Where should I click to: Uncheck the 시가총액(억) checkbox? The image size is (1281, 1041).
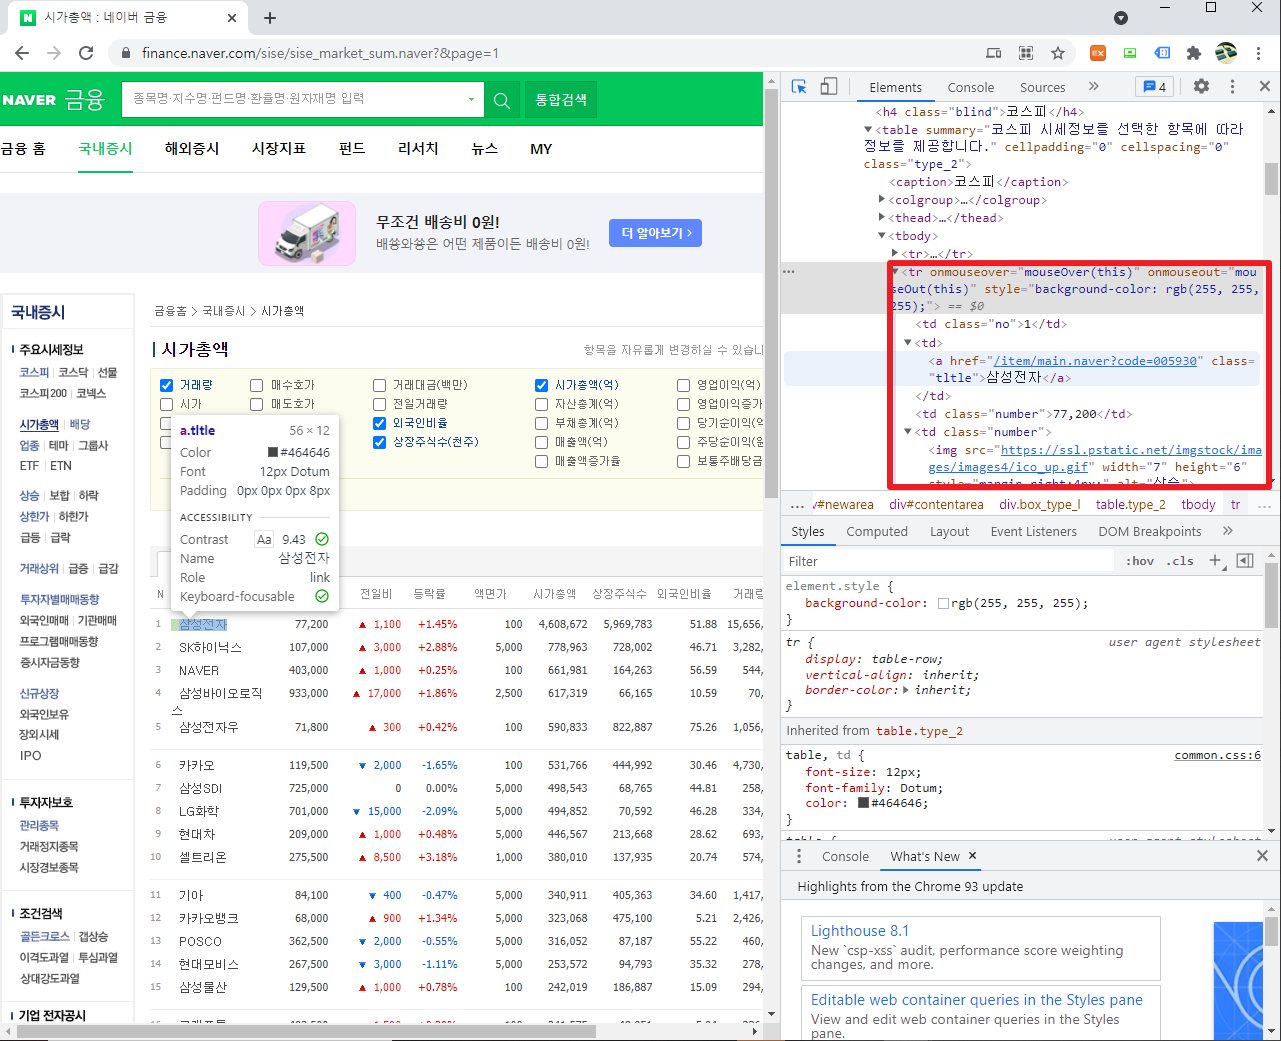click(x=542, y=385)
